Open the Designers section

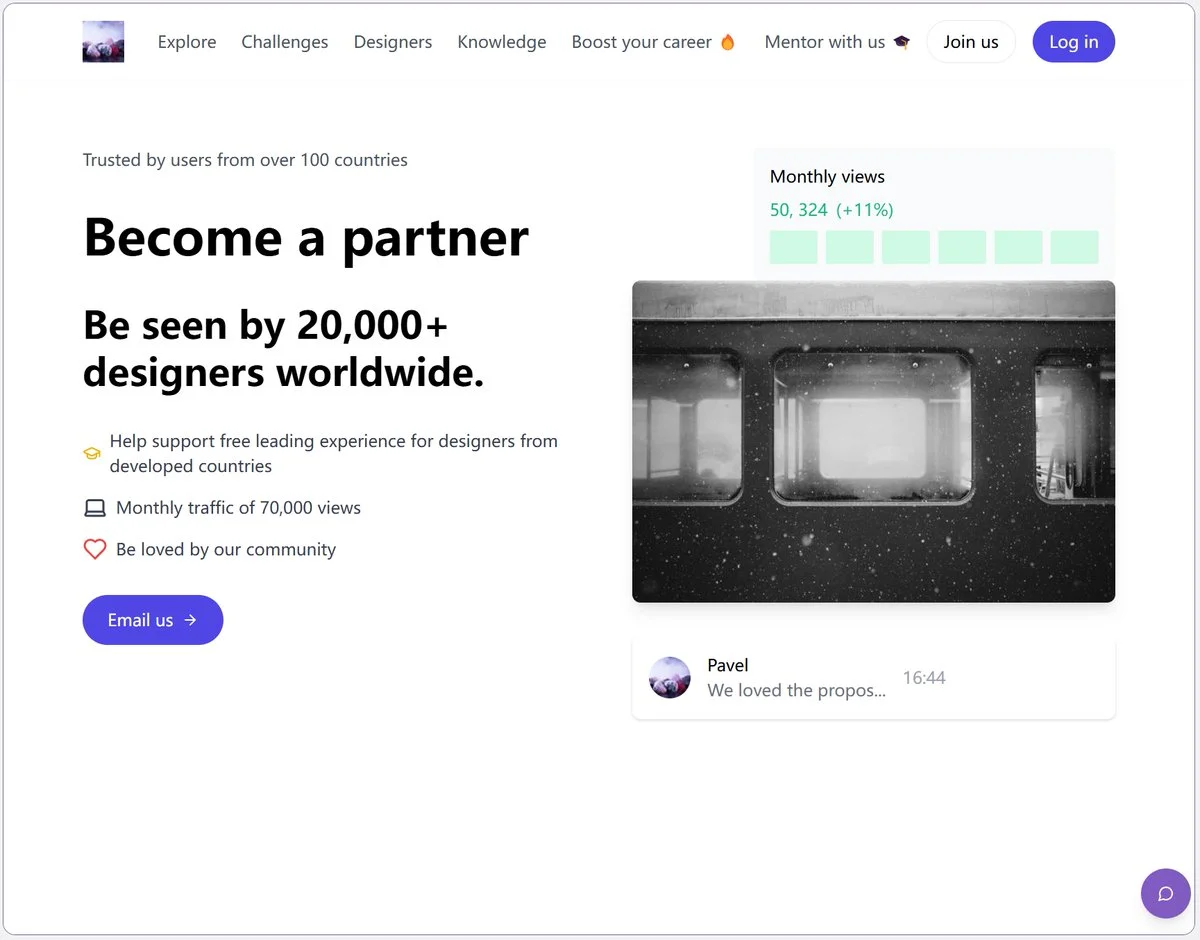coord(393,42)
